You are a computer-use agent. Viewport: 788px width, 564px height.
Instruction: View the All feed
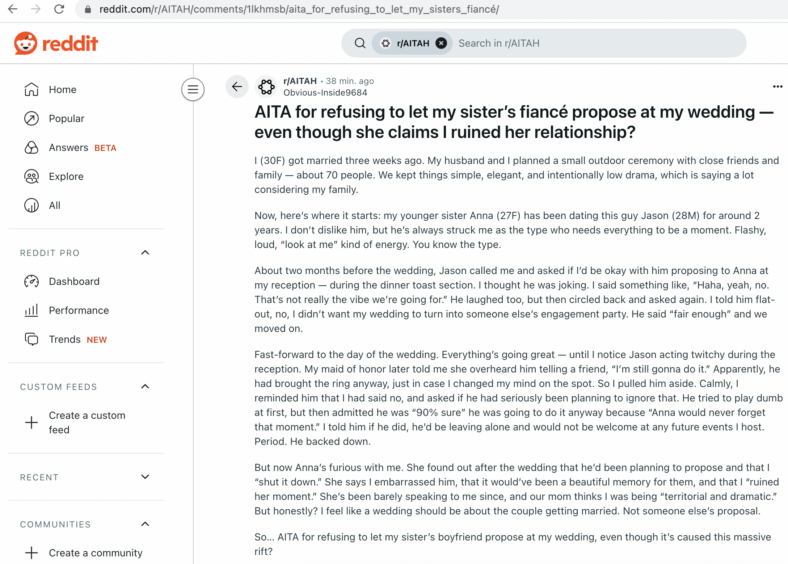[54, 206]
